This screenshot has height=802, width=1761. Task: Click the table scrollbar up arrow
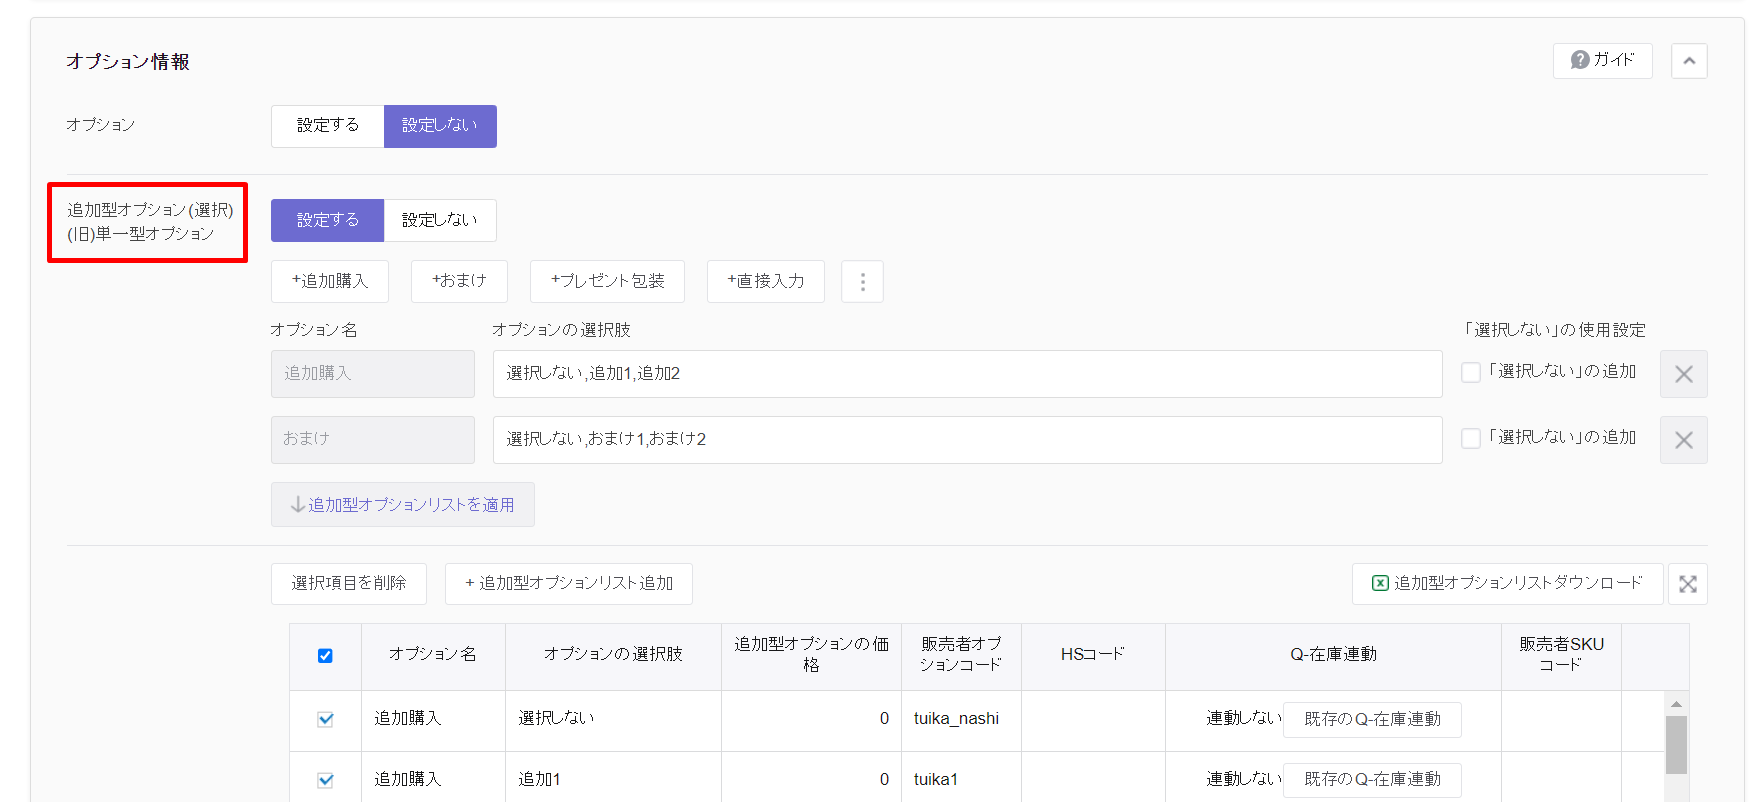tap(1677, 703)
